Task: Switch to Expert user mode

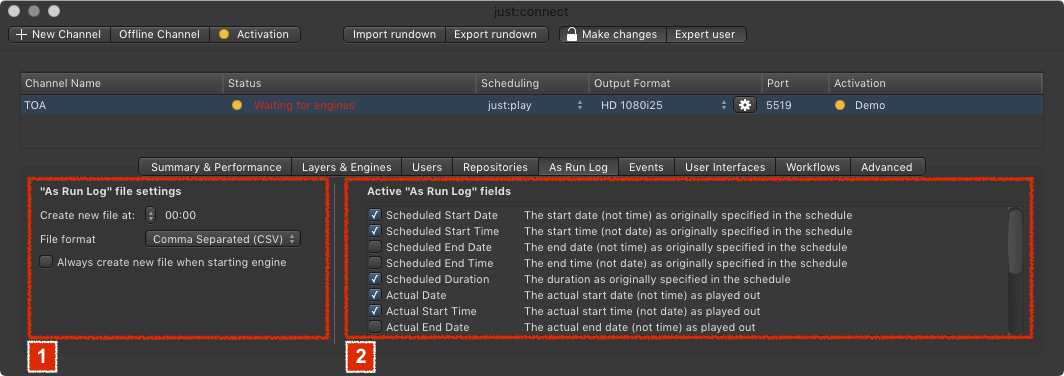Action: pyautogui.click(x=706, y=34)
